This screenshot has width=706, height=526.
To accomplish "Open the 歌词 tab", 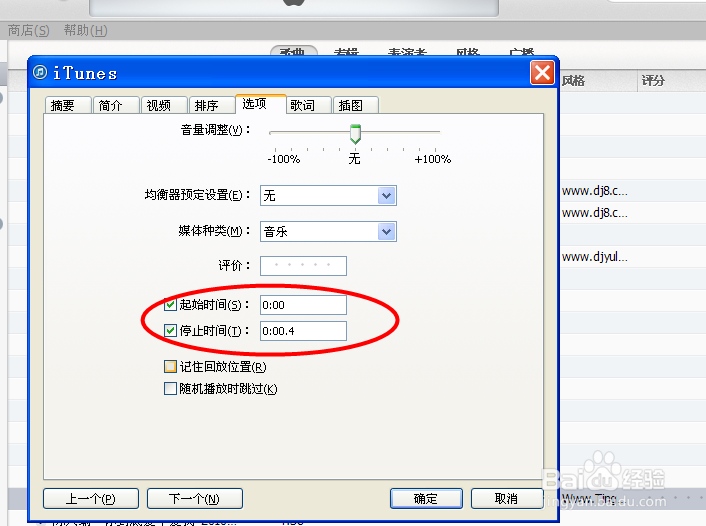I will click(x=308, y=105).
